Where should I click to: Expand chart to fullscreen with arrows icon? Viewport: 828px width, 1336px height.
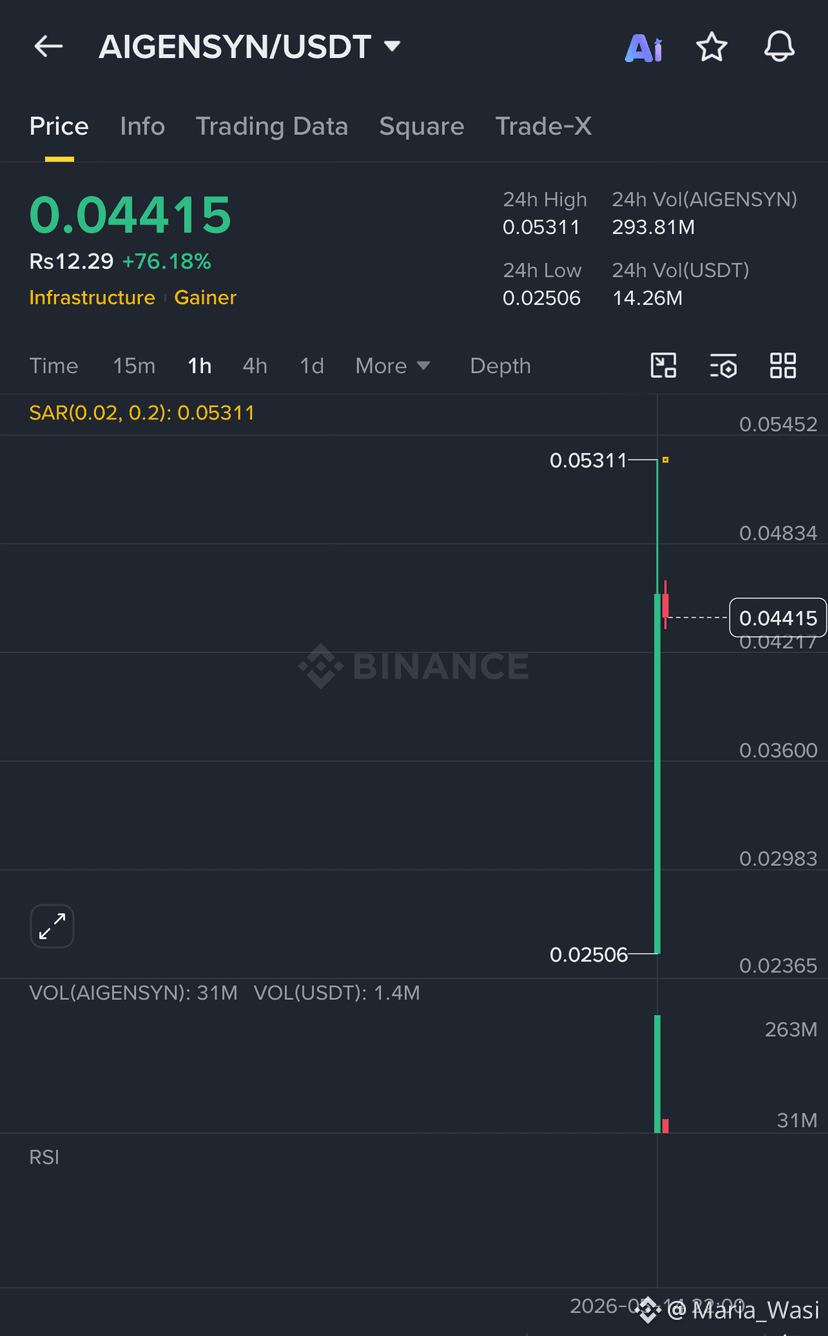pos(52,926)
